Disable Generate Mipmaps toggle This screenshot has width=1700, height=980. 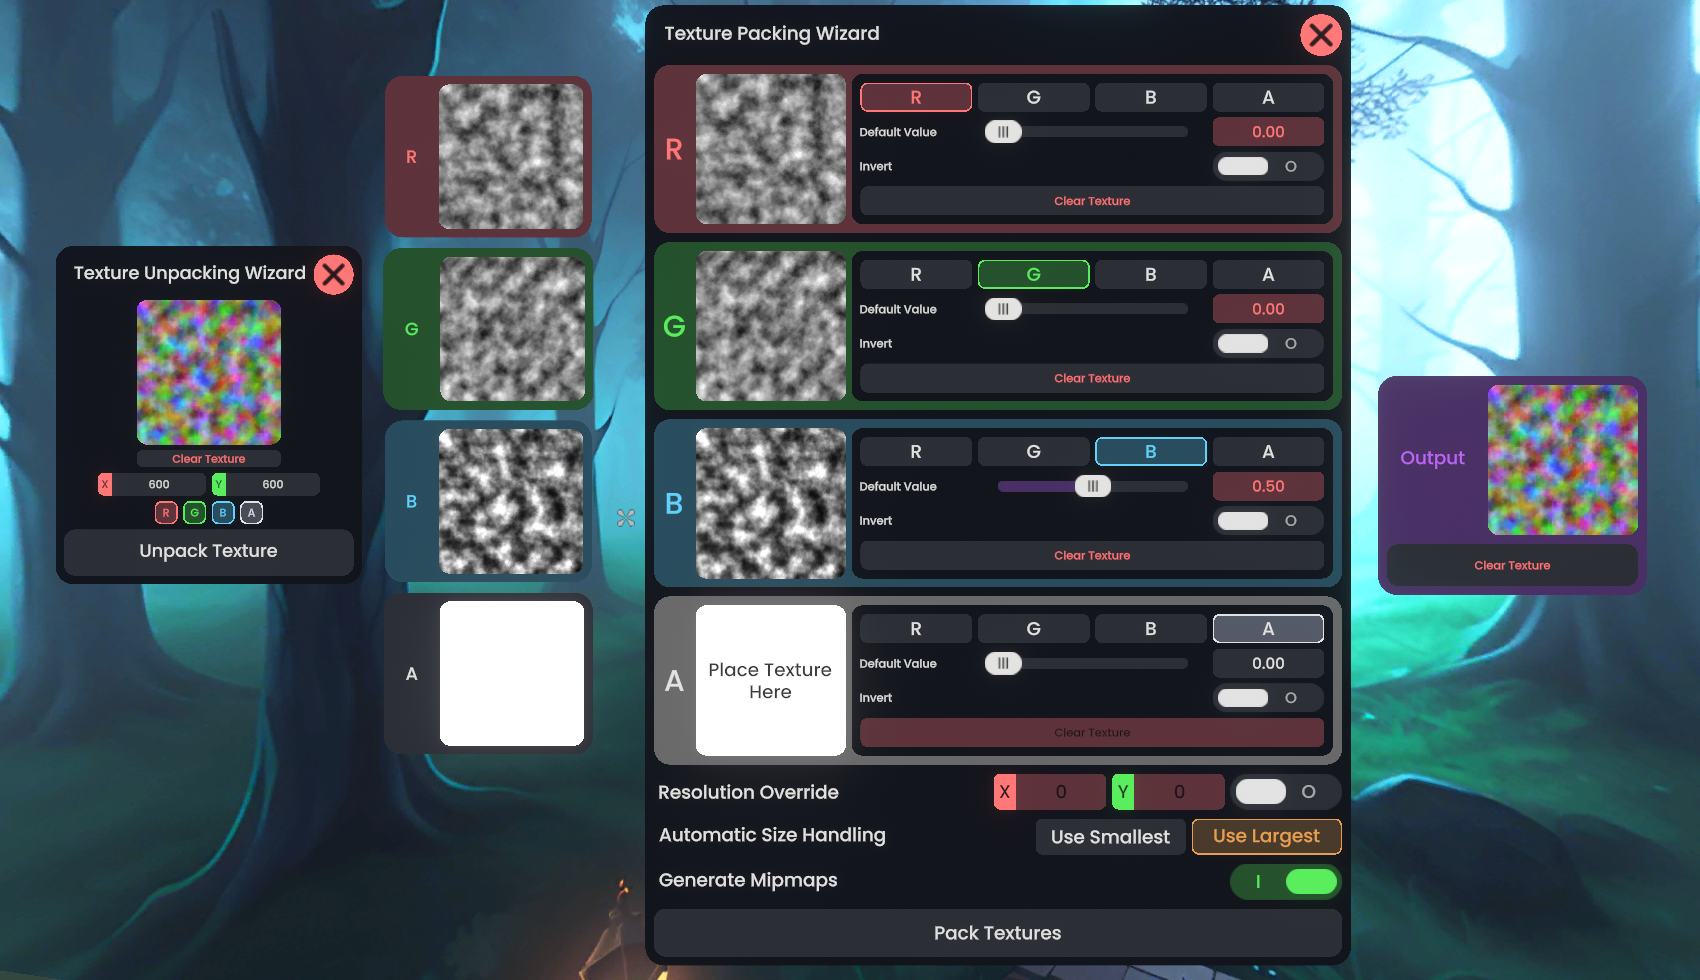pos(1285,882)
